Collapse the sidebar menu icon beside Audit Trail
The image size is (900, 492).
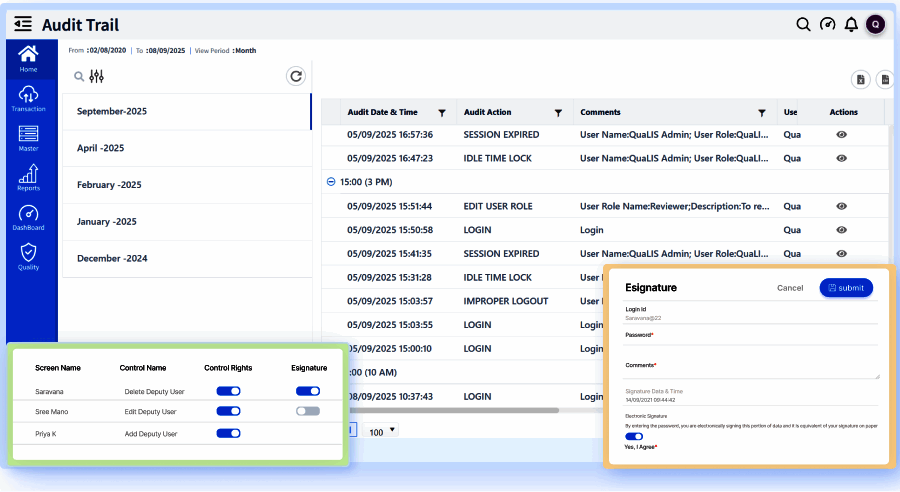pyautogui.click(x=23, y=25)
